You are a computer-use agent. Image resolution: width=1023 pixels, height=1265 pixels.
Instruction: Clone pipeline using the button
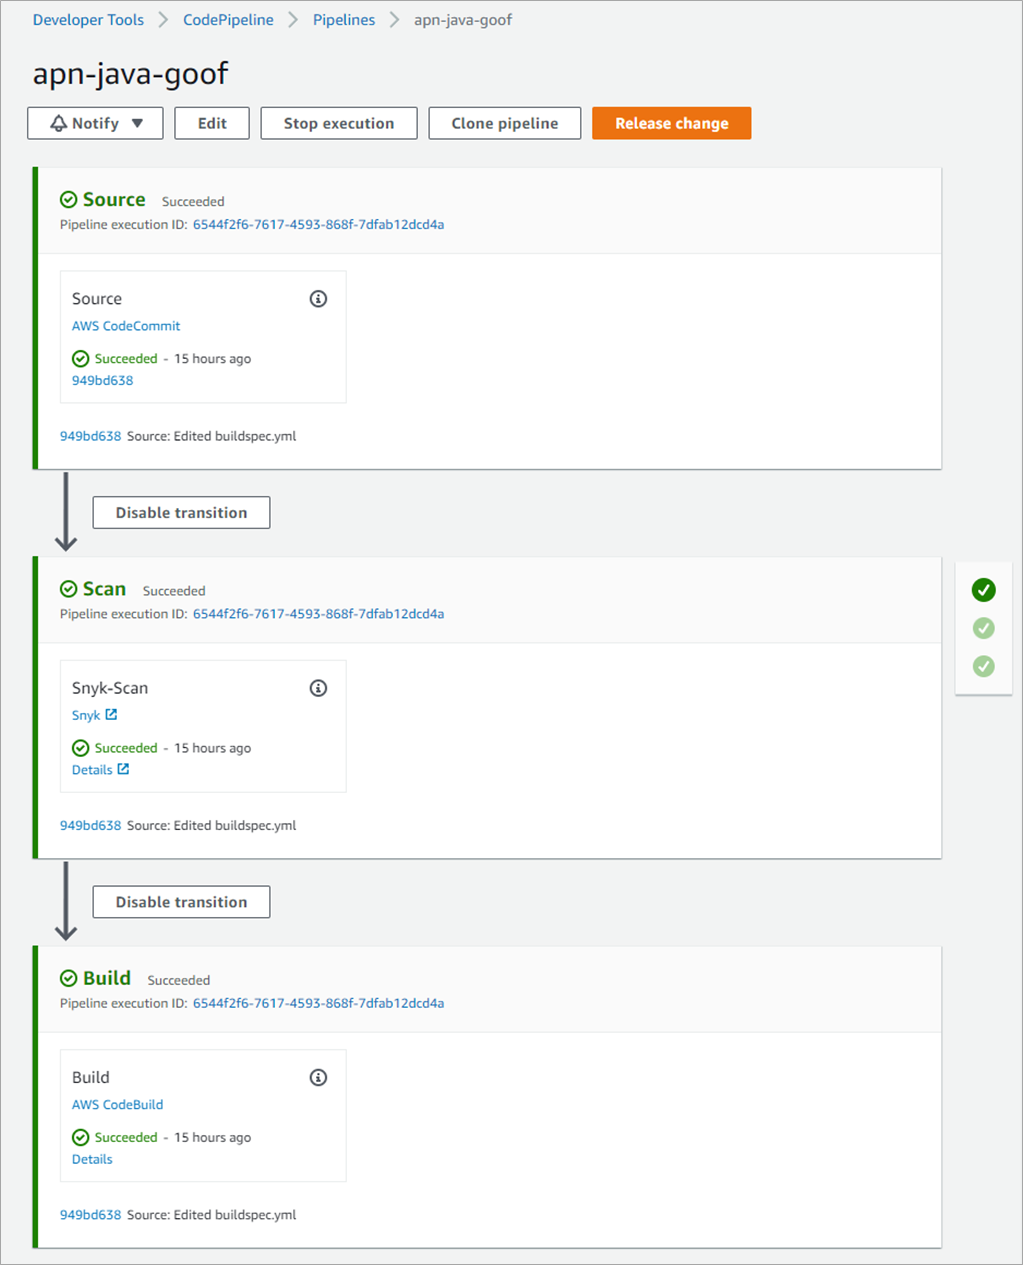point(505,123)
